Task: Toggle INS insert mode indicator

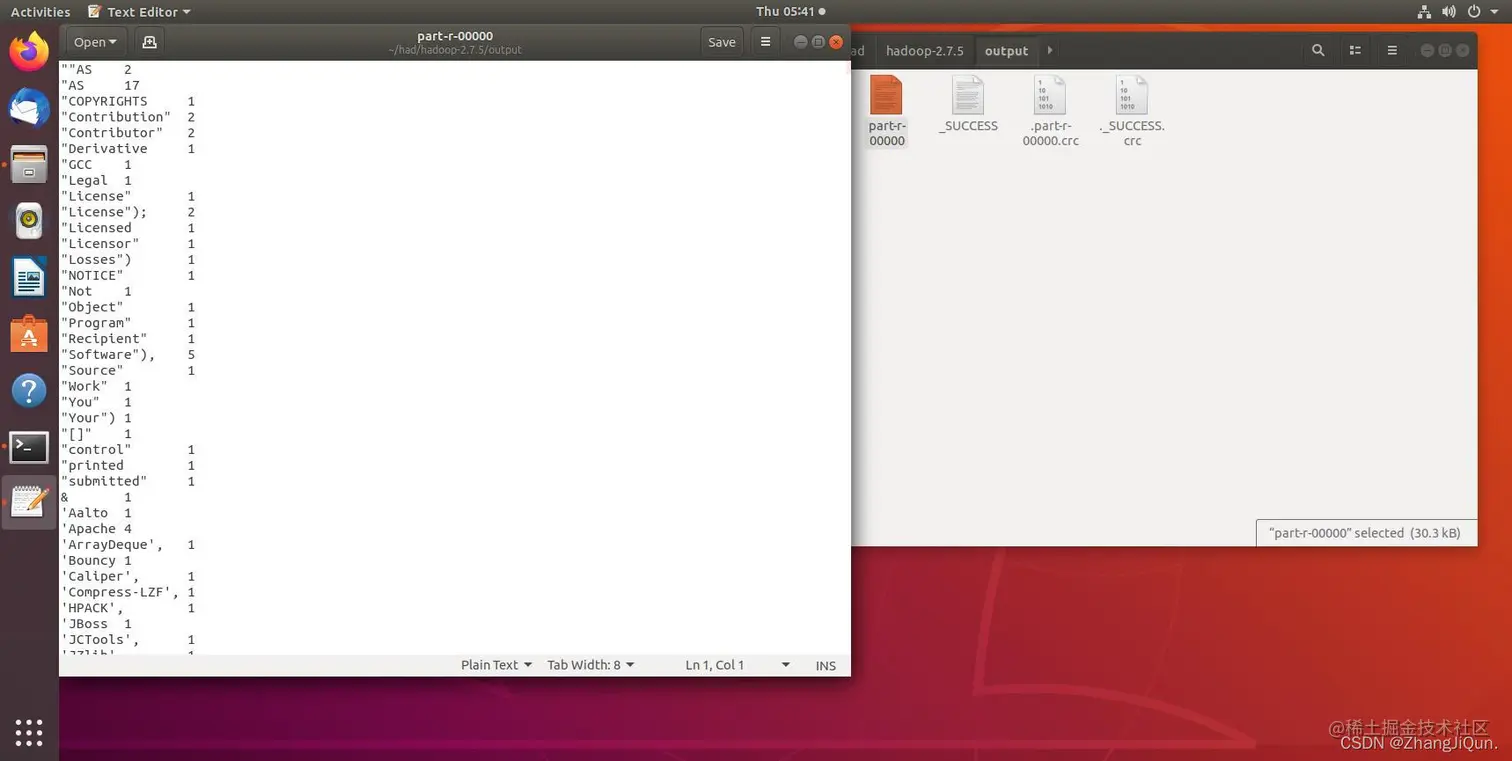Action: pyautogui.click(x=826, y=665)
